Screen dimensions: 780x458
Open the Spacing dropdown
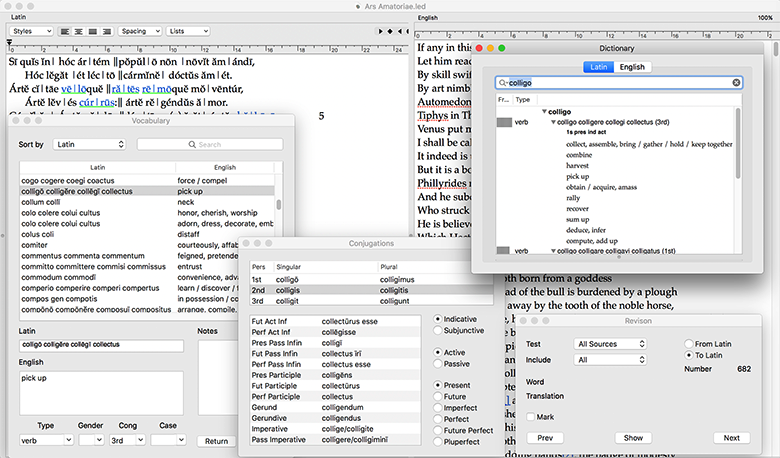pos(140,31)
